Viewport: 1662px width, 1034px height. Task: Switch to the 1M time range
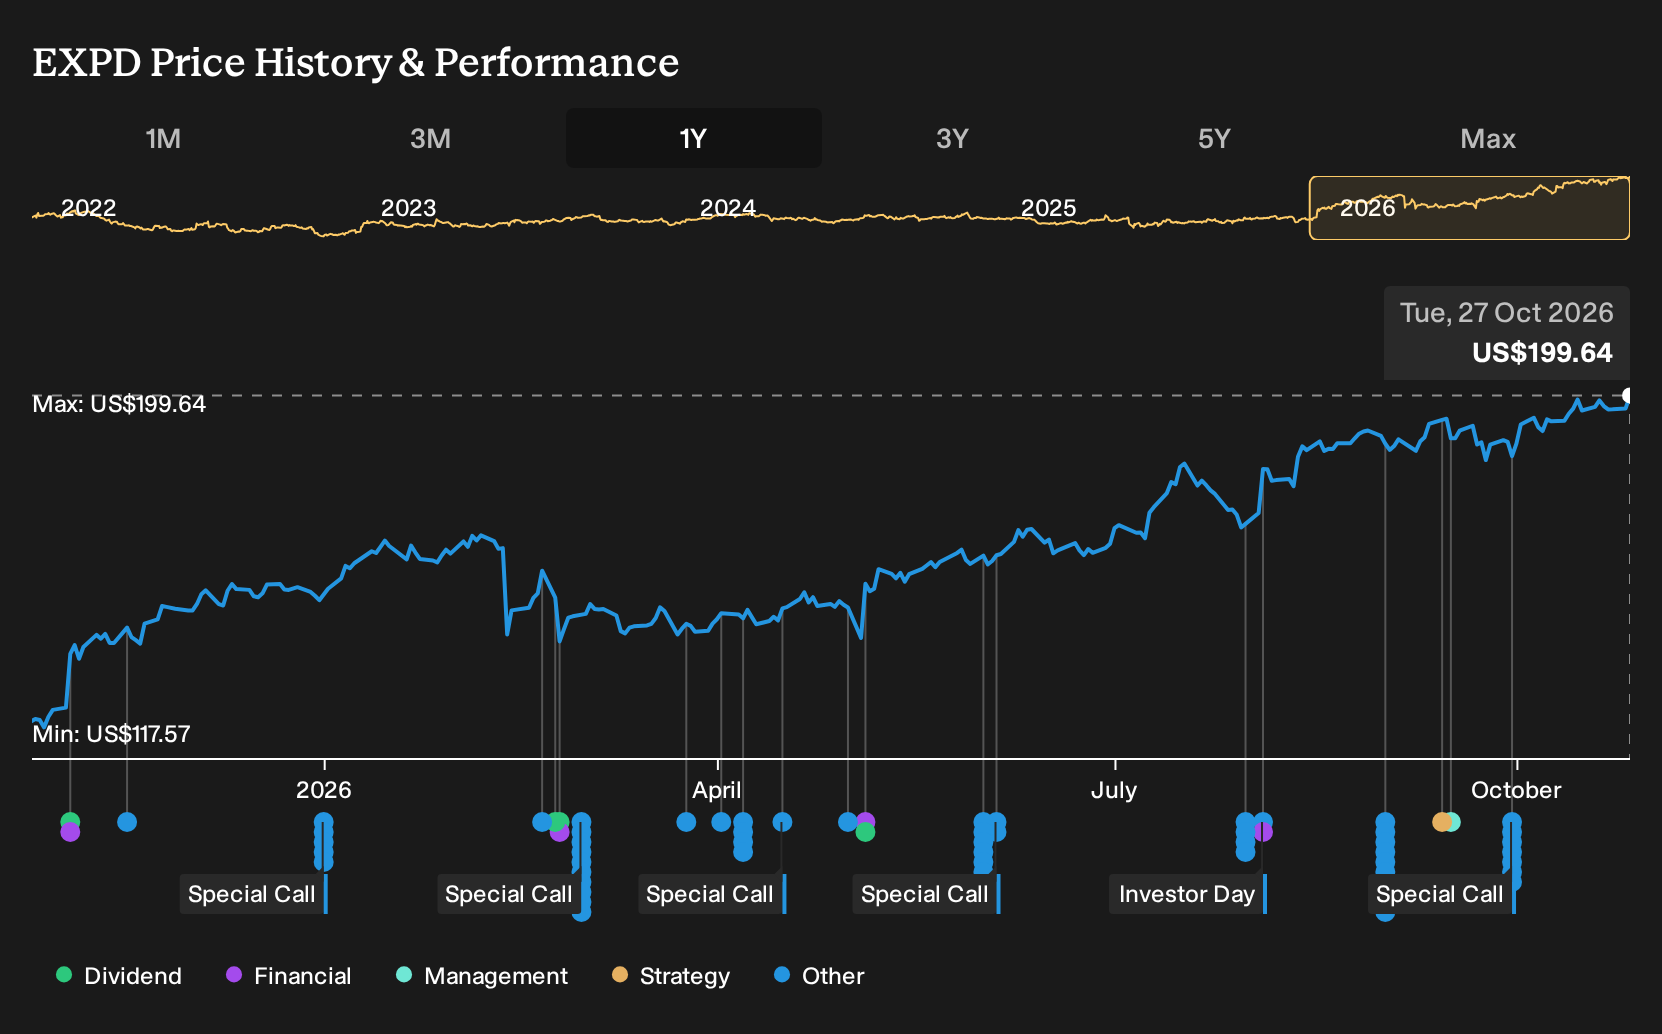pos(163,138)
